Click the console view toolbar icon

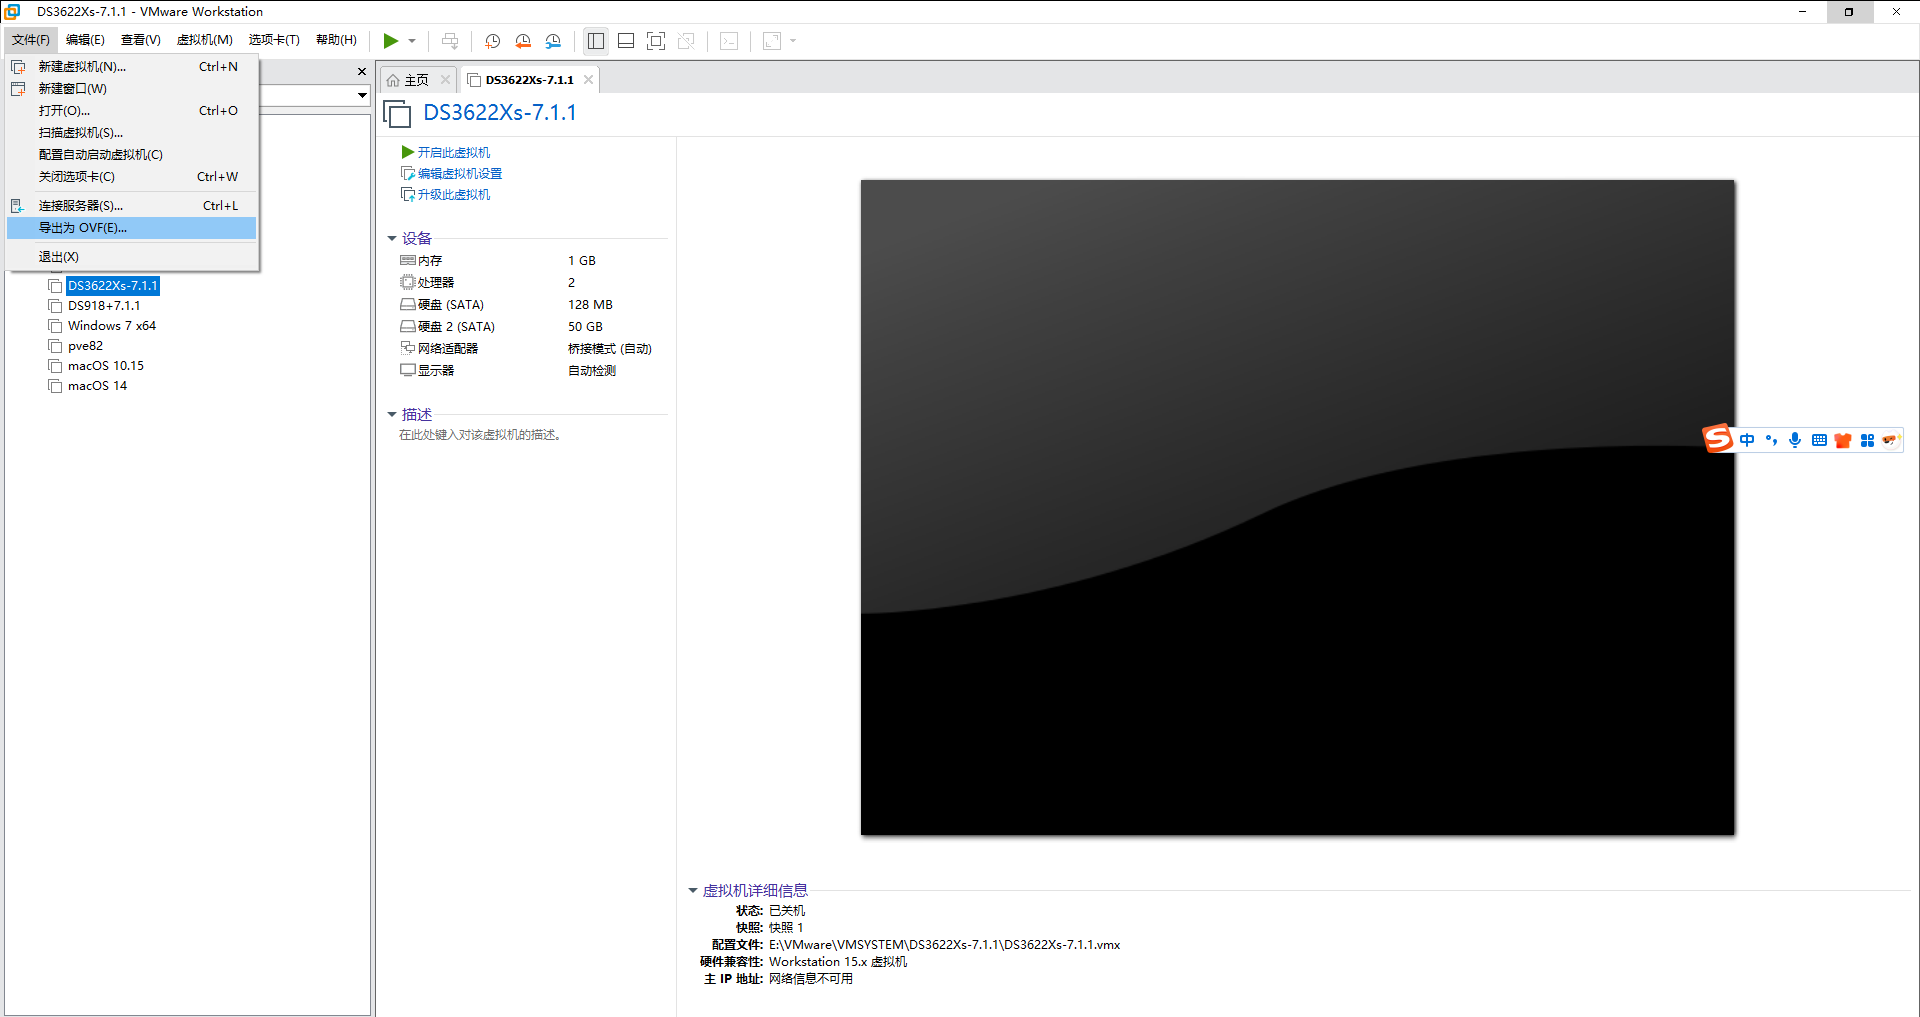click(730, 41)
